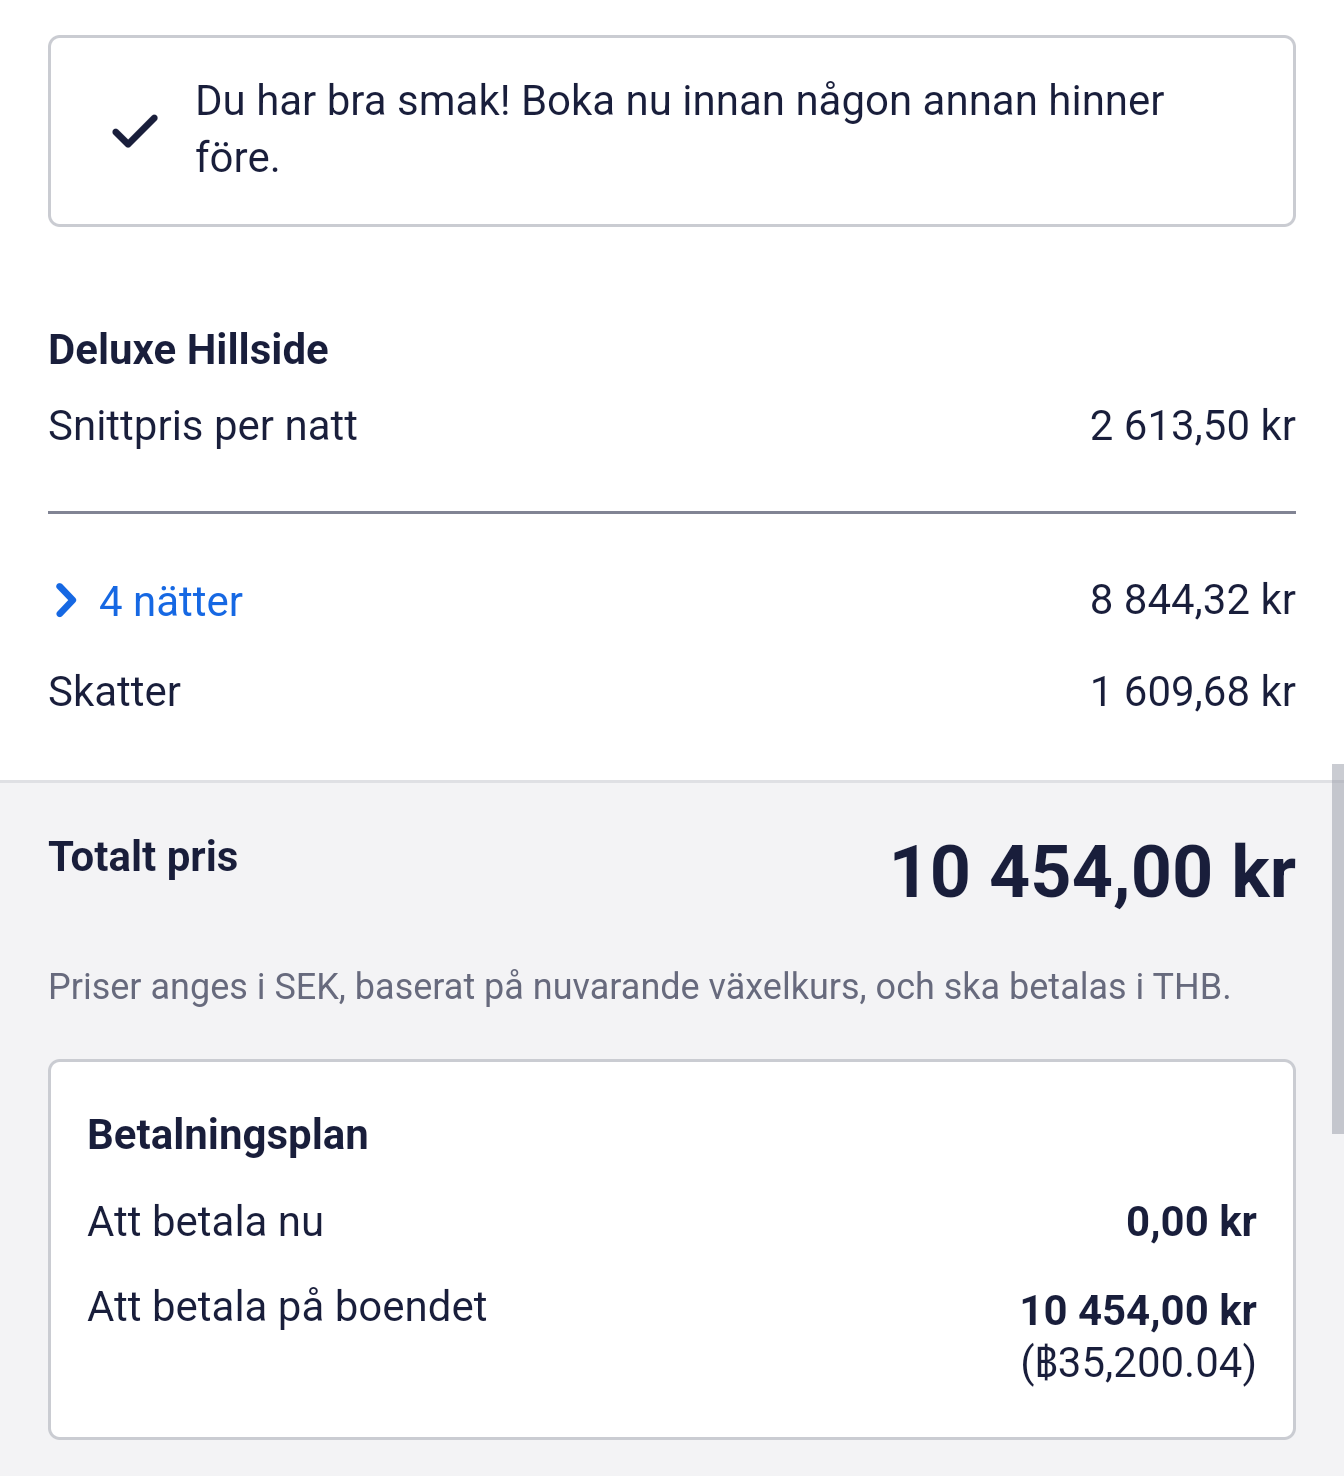The image size is (1344, 1476).
Task: Click the Snittpris per natt label
Action: [x=203, y=426]
